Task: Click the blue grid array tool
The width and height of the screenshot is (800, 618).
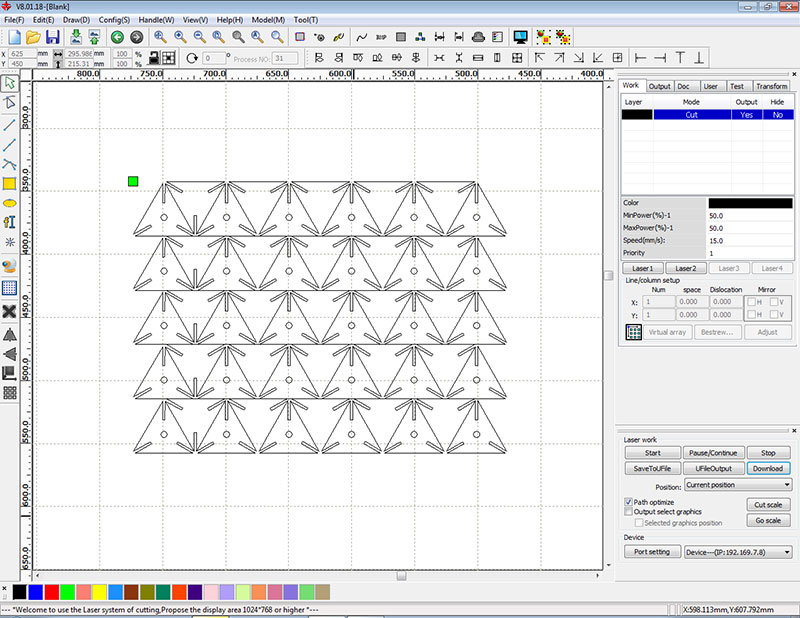Action: point(10,288)
